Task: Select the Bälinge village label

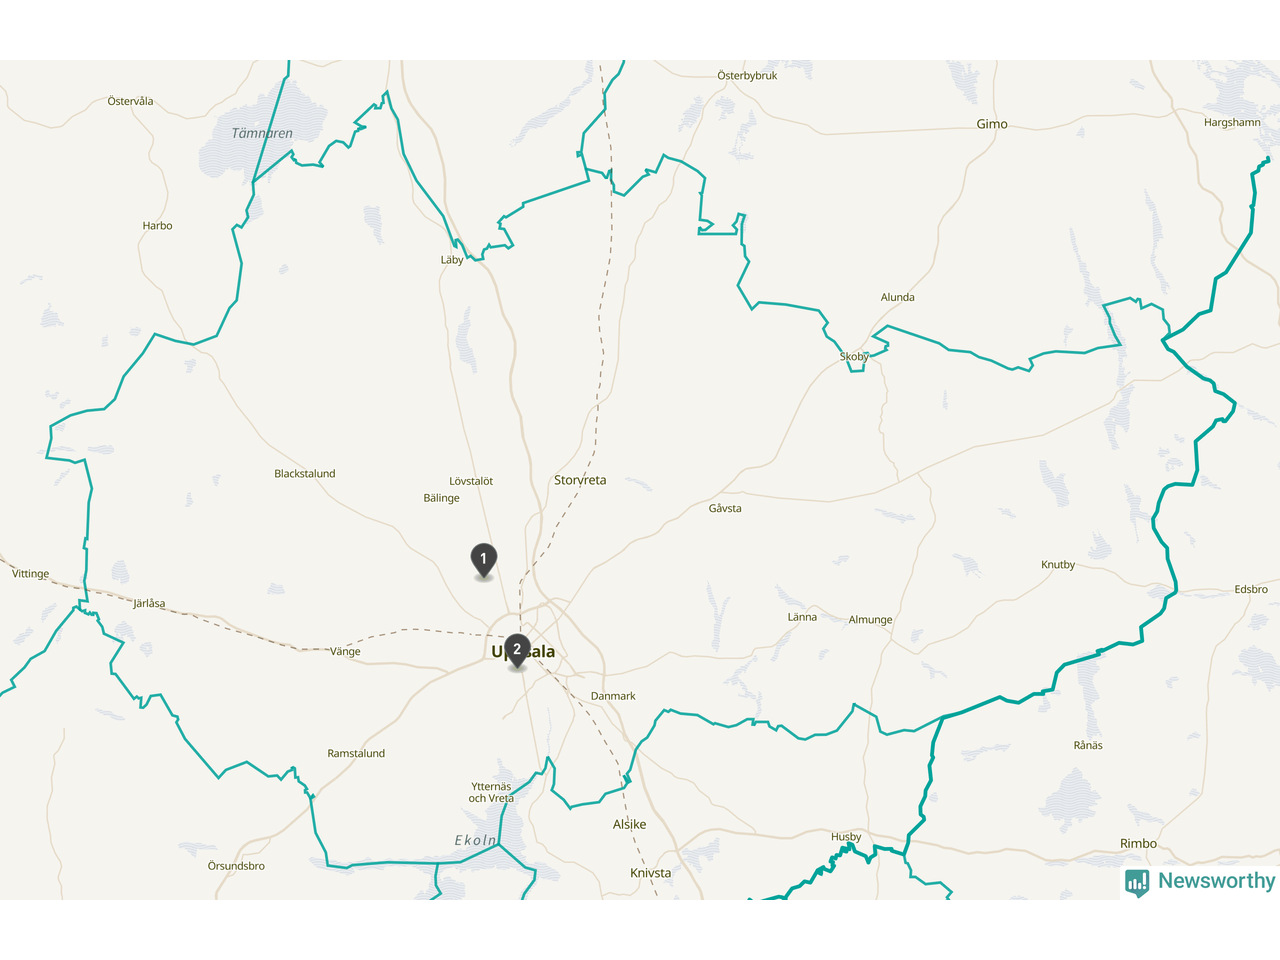Action: coord(442,498)
